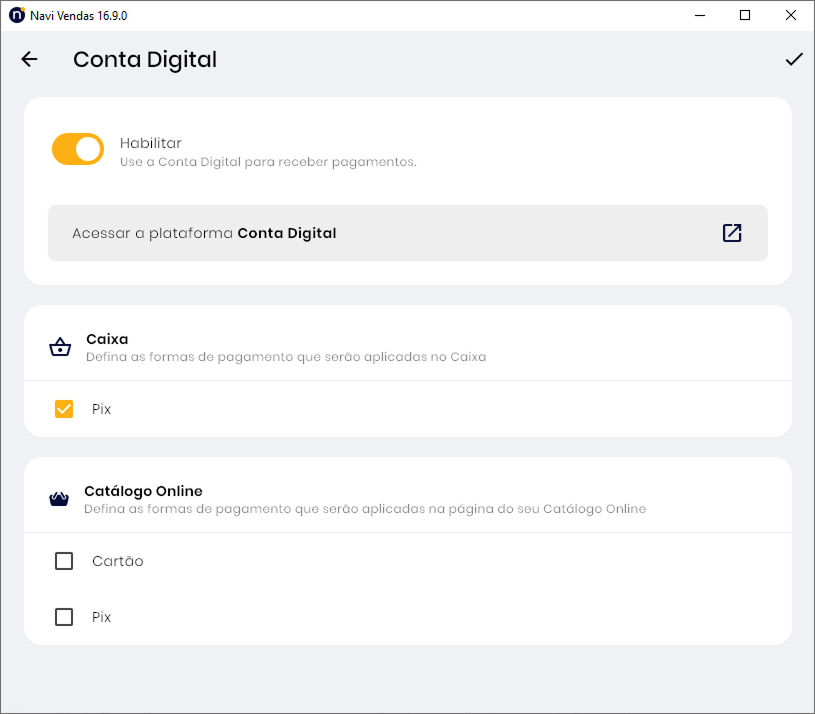Image resolution: width=815 pixels, height=714 pixels.
Task: Open Acessar a plataforma Conta Digital
Action: pyautogui.click(x=408, y=233)
